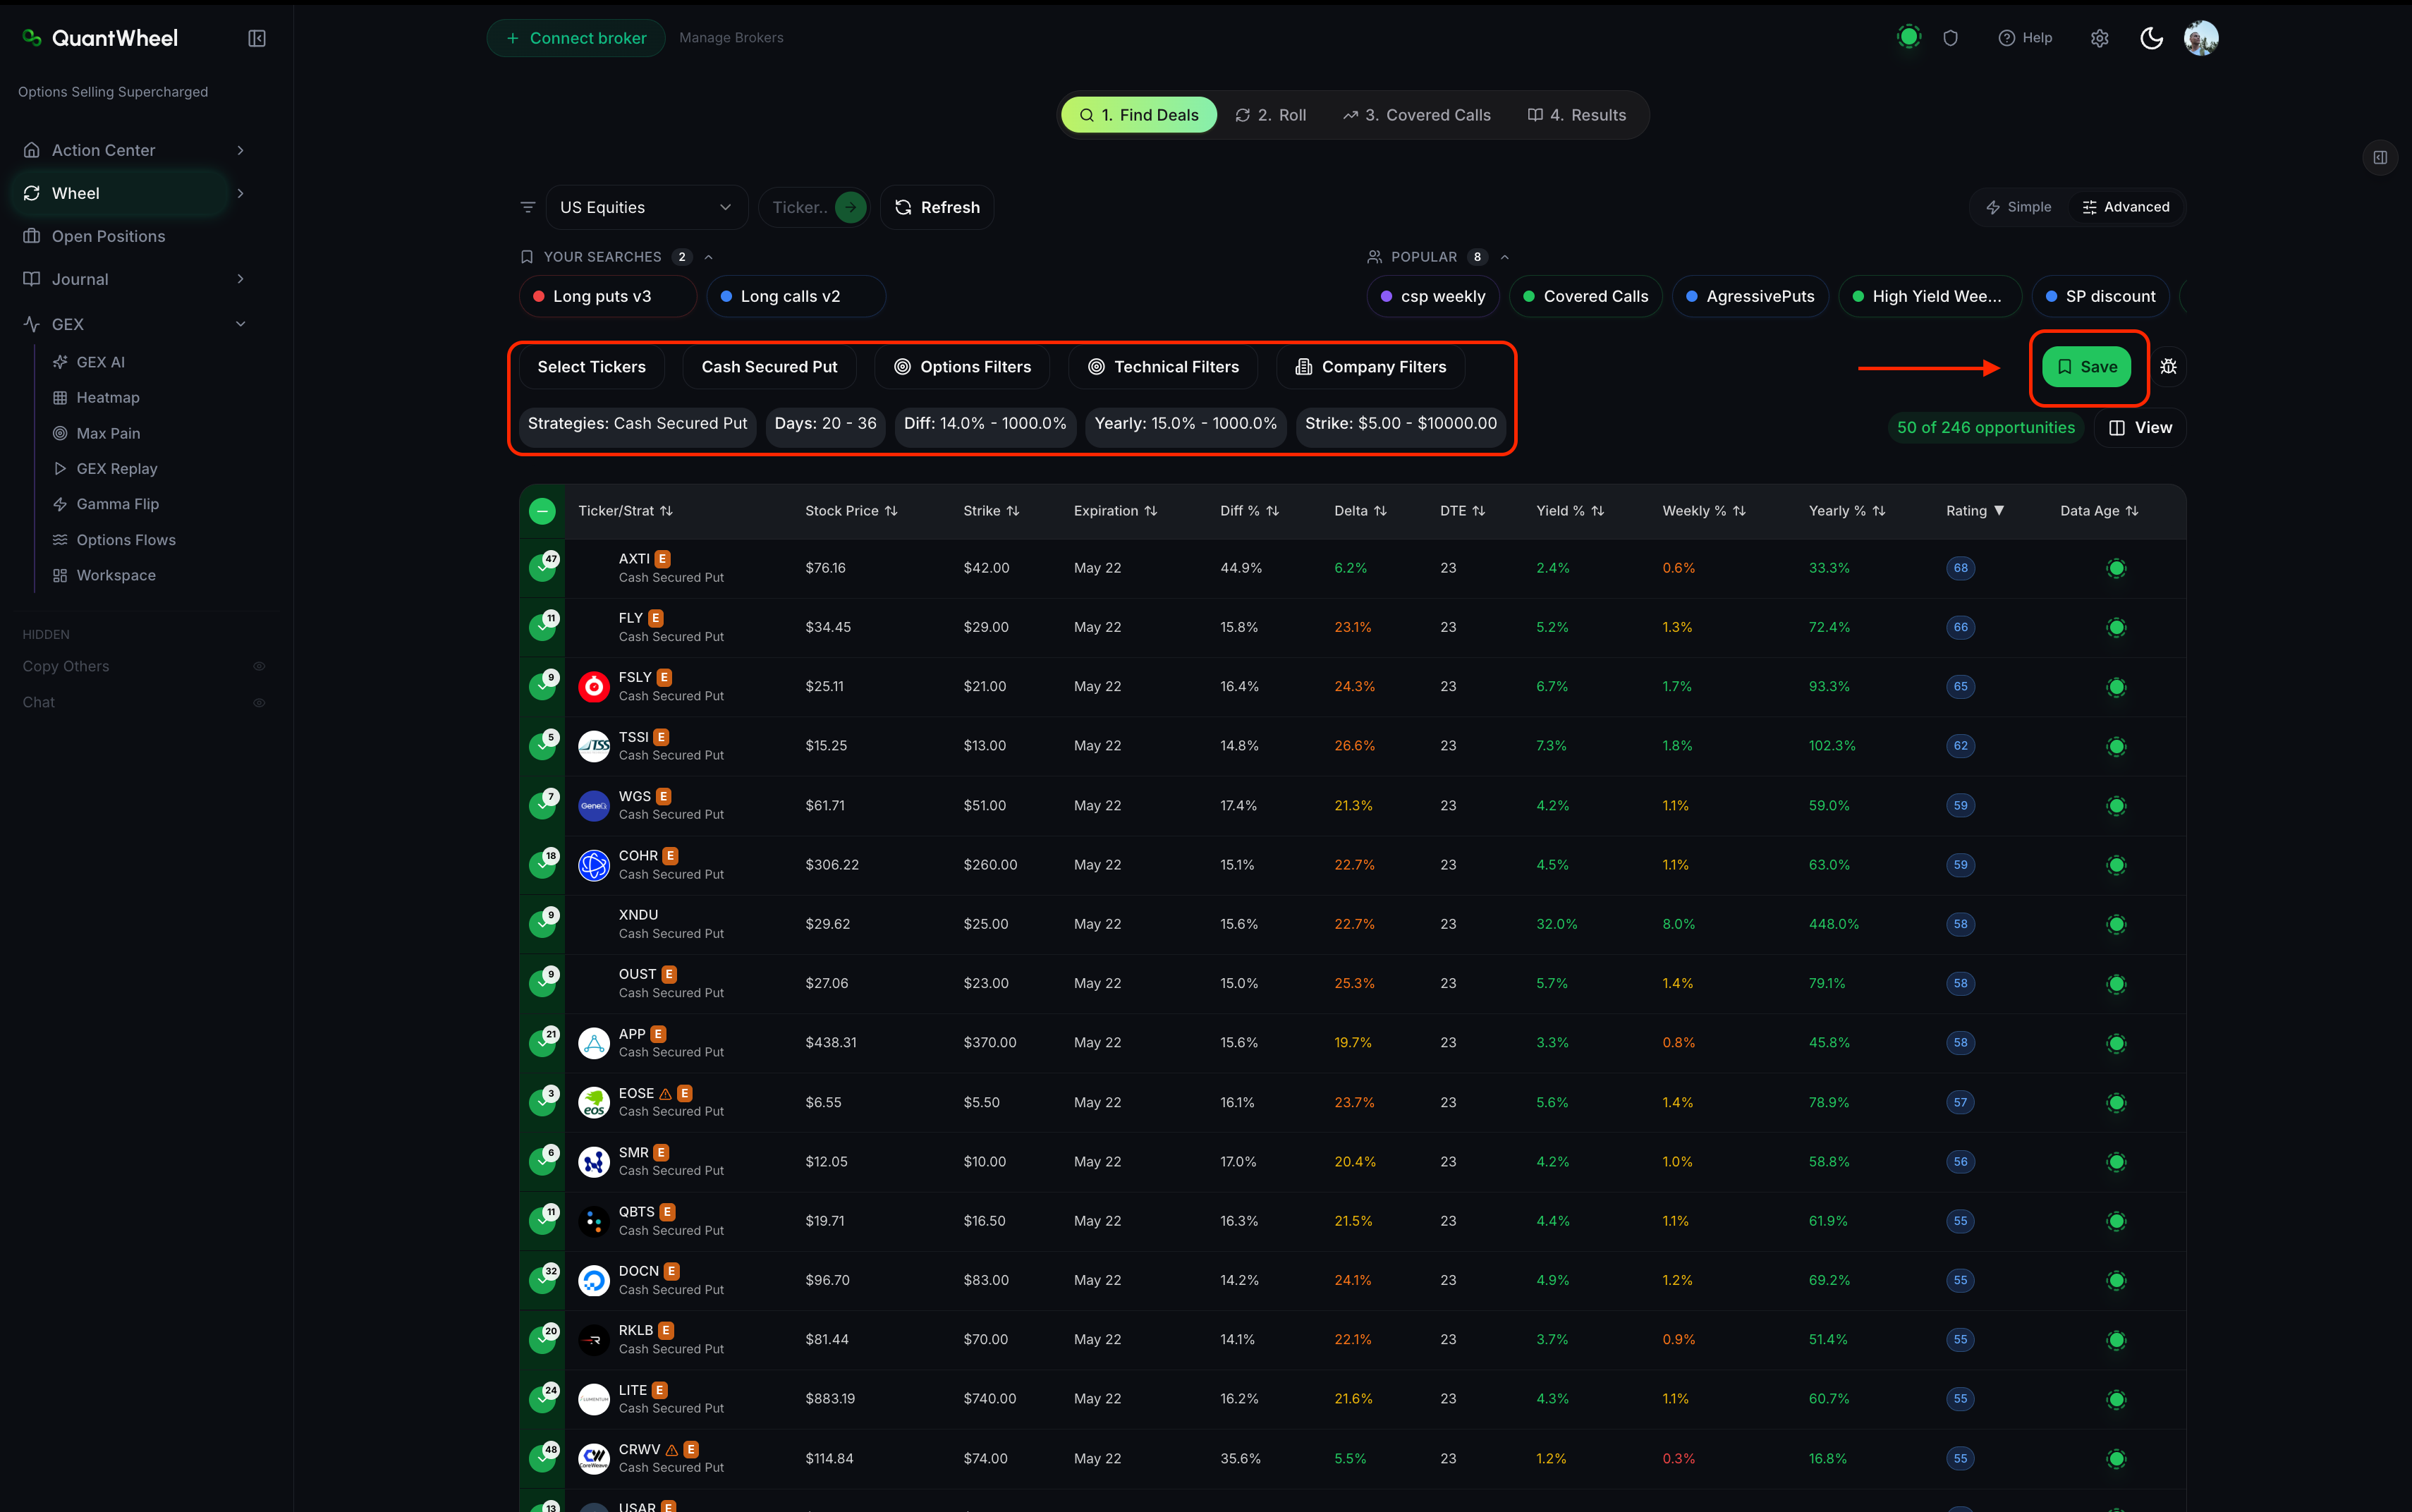
Task: Show the hidden Chat item
Action: 259,702
